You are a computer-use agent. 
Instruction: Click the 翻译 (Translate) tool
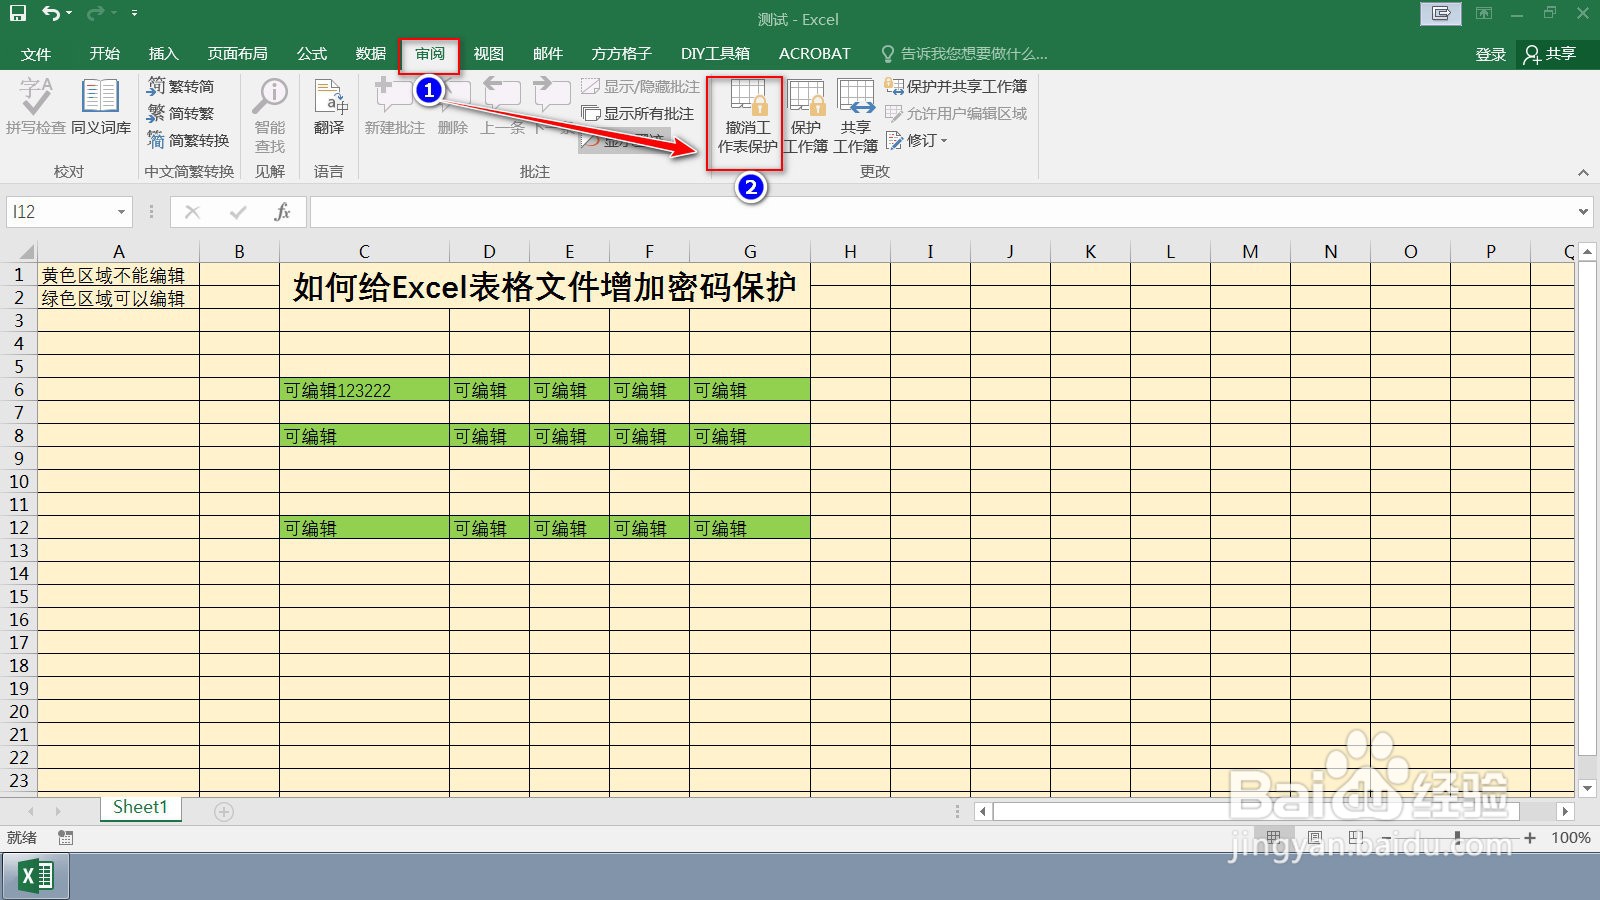click(329, 107)
